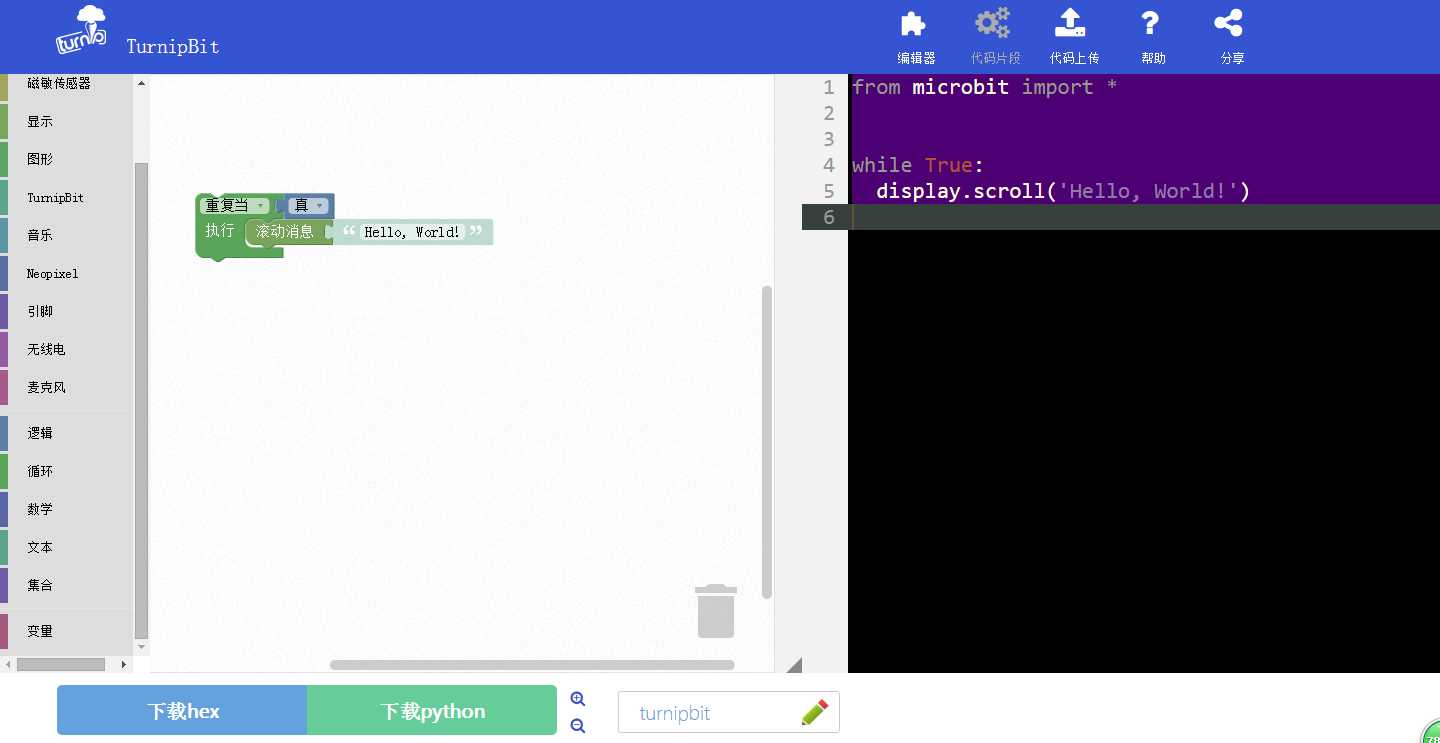This screenshot has width=1440, height=743.
Task: Click the workspace horizontal scrollbar
Action: (532, 665)
